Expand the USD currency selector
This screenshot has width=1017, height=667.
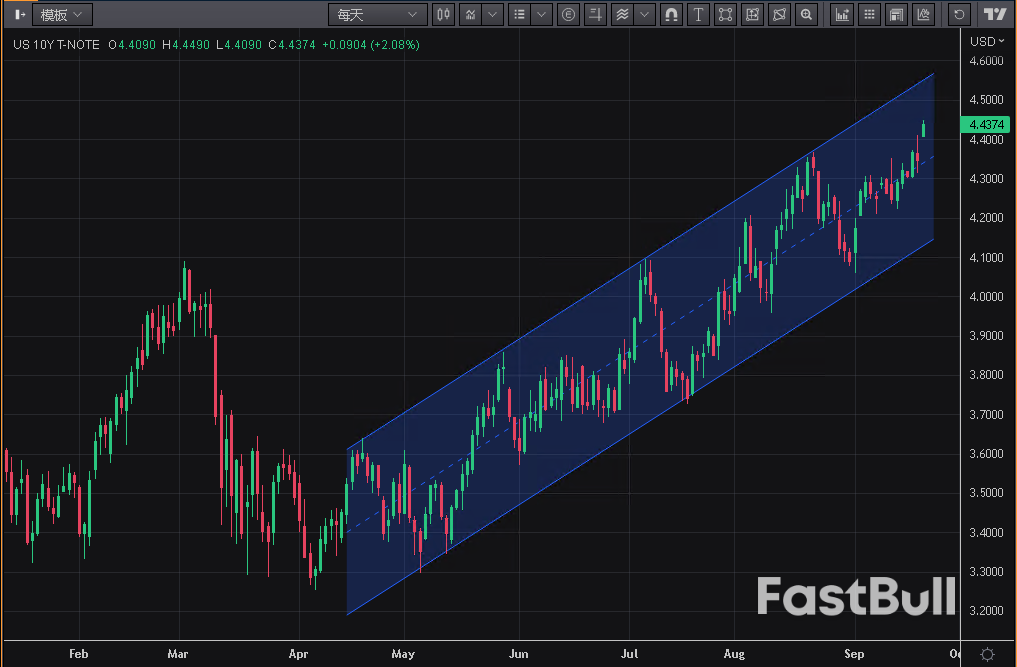[987, 41]
